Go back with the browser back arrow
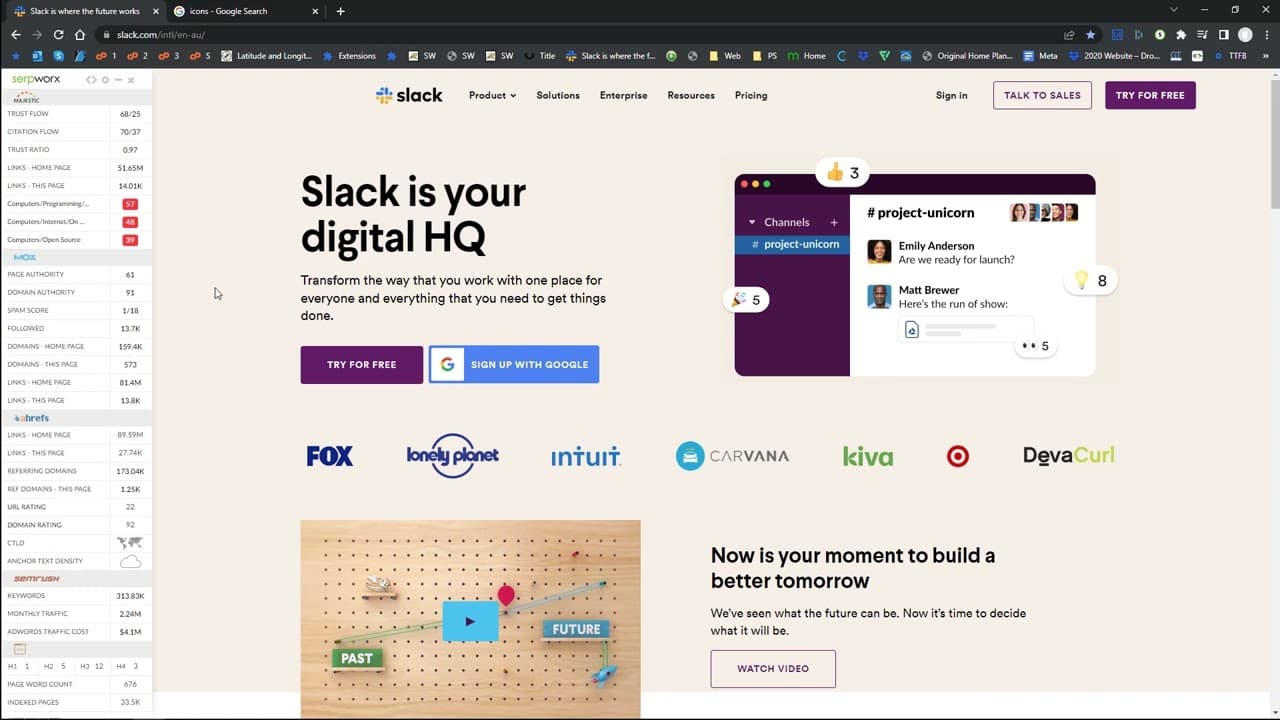The image size is (1280, 720). 15,34
